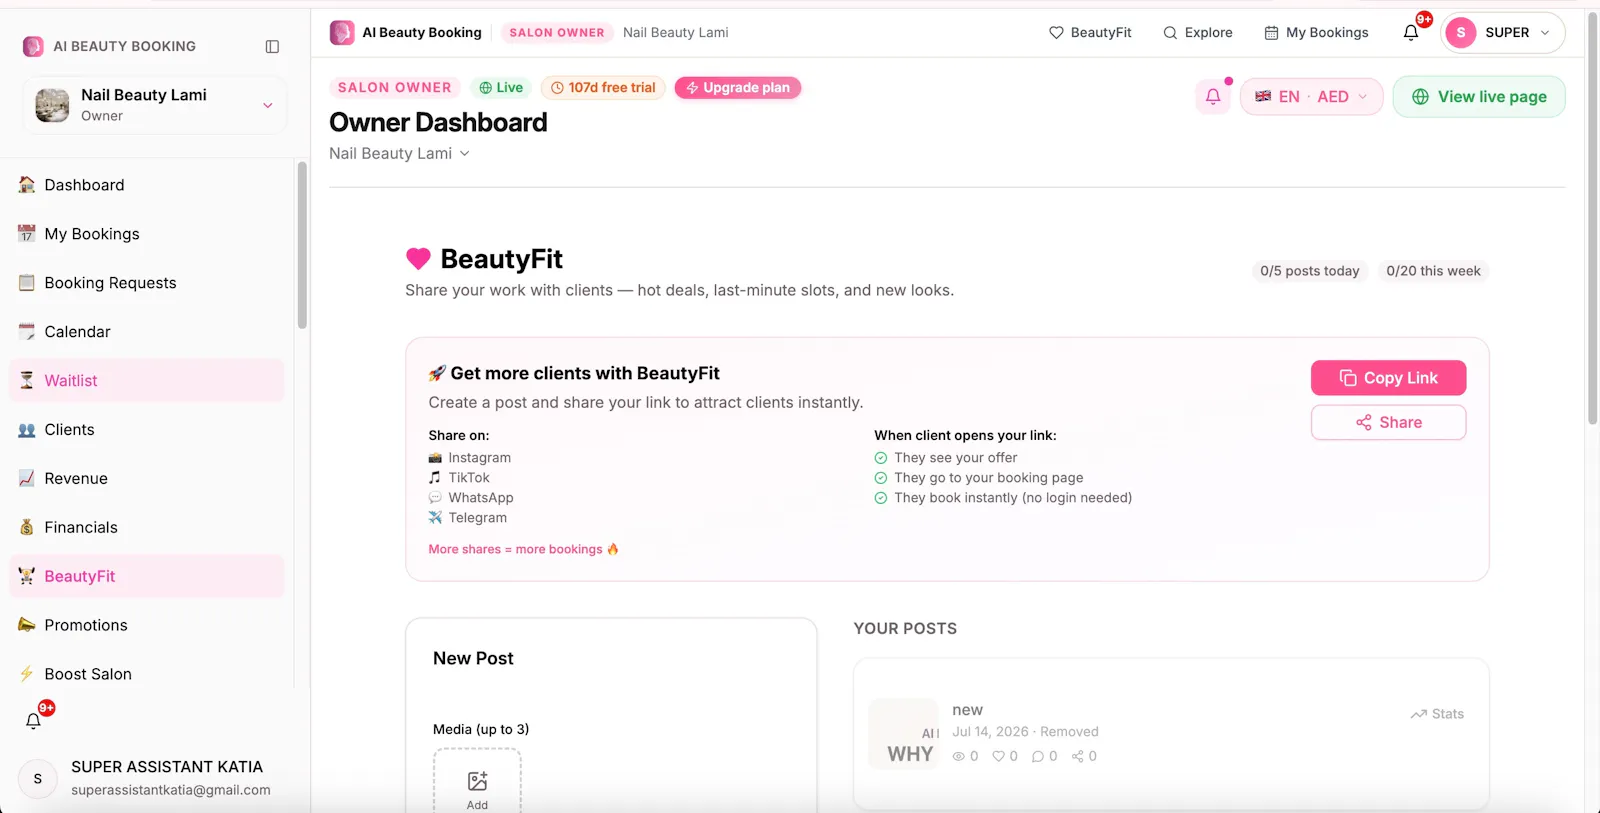Open Promotions in the sidebar
Viewport: 1600px width, 813px height.
click(x=147, y=625)
